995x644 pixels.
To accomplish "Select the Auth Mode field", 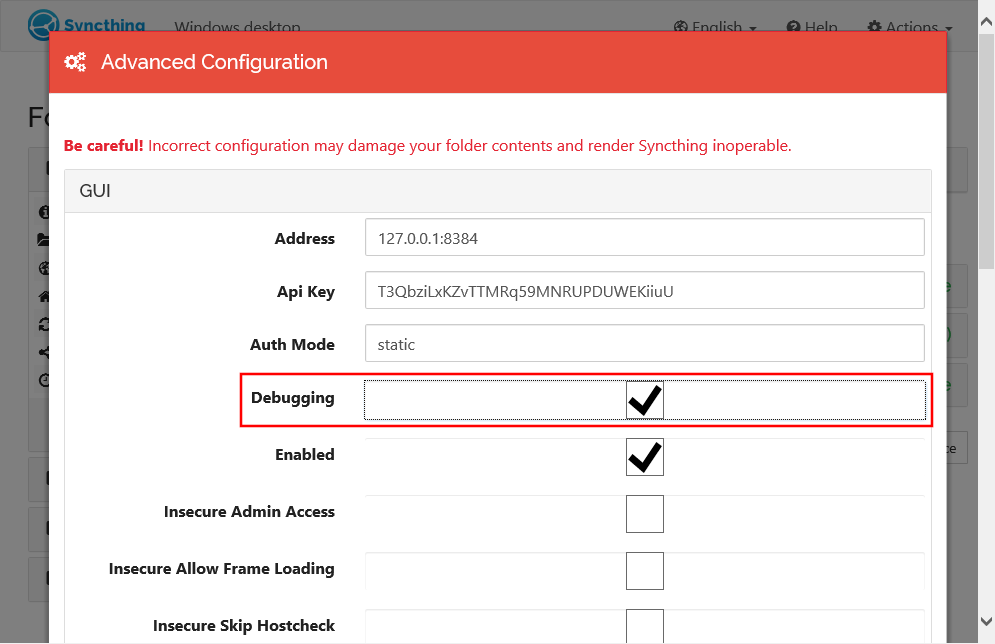I will click(644, 344).
